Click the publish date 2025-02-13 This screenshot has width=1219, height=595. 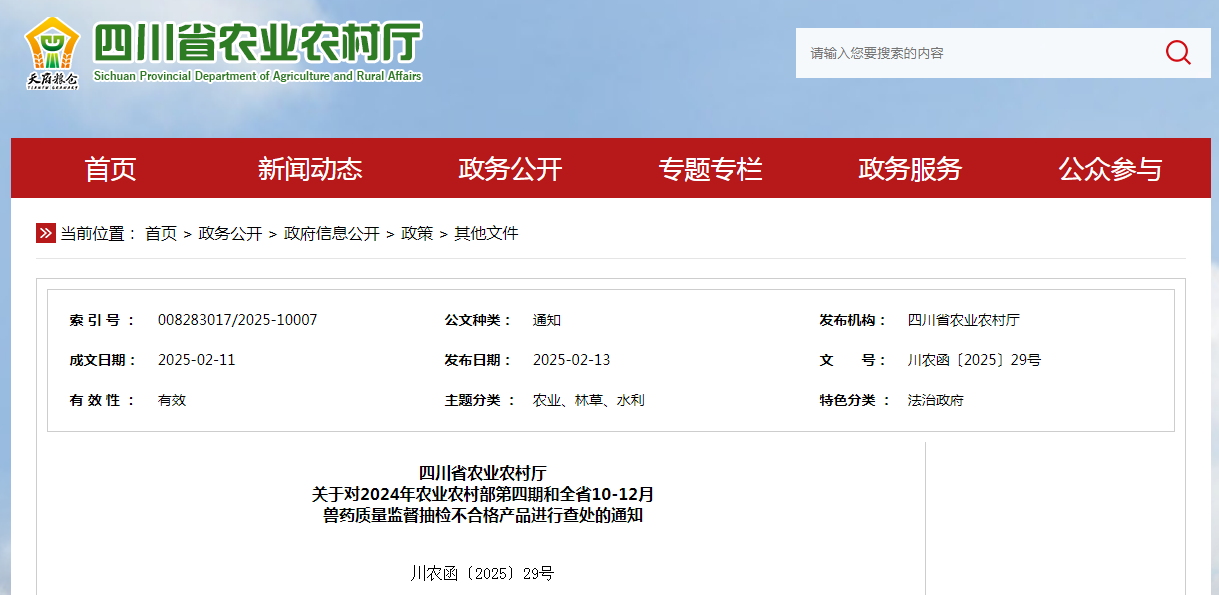pyautogui.click(x=571, y=360)
